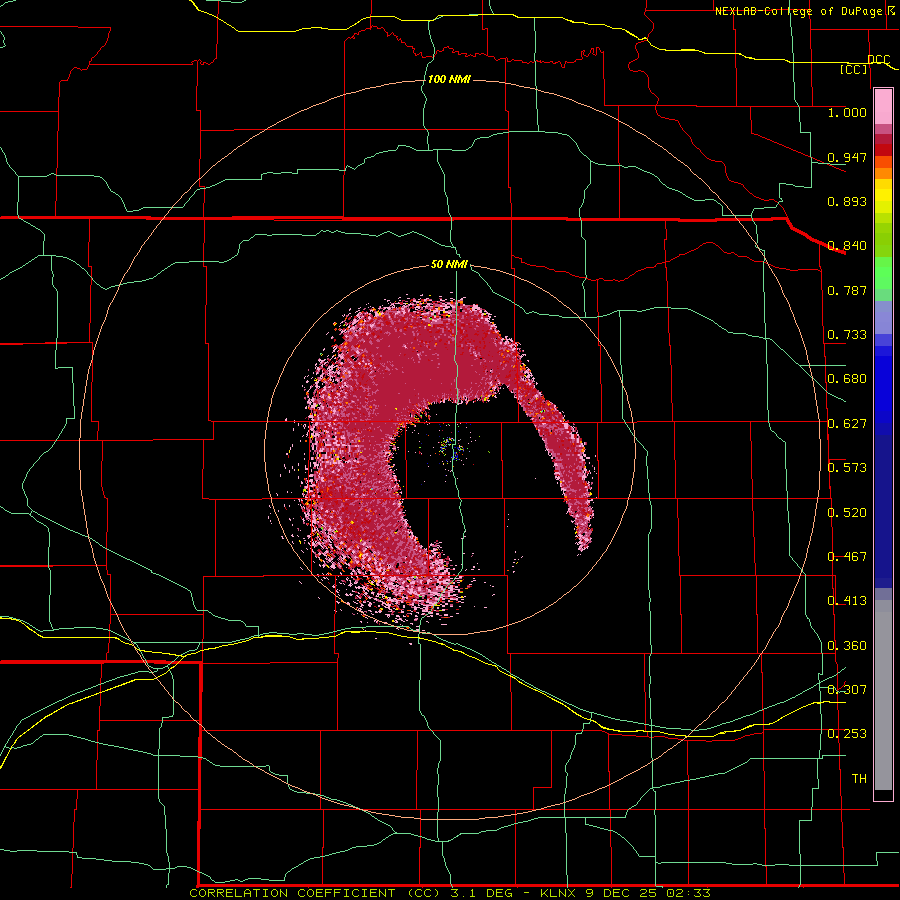This screenshot has width=900, height=900.
Task: Click the 0.467 legend value
Action: point(847,557)
